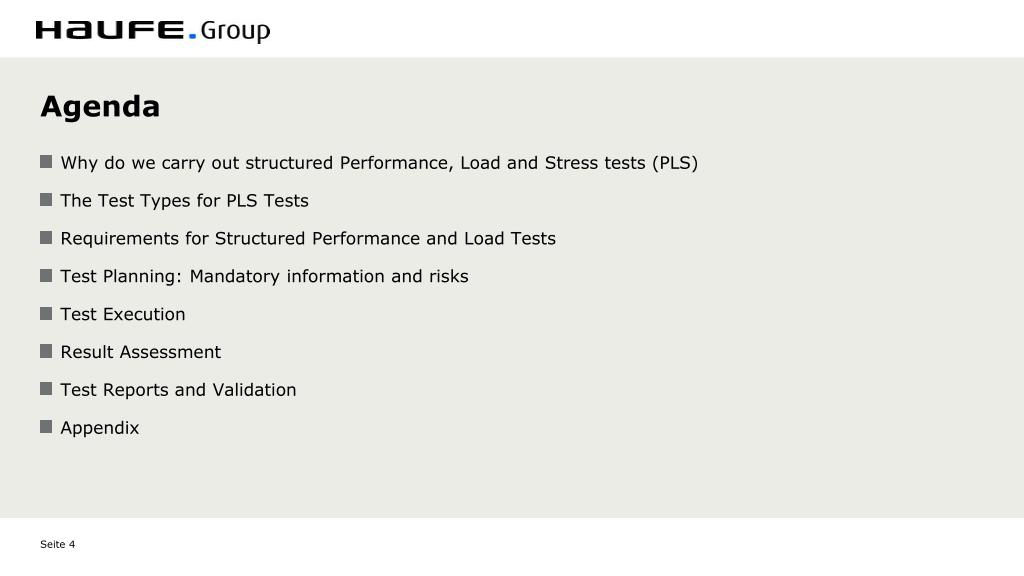This screenshot has width=1024, height=576.
Task: Click bullet square next to Test Planning
Action: tap(46, 275)
